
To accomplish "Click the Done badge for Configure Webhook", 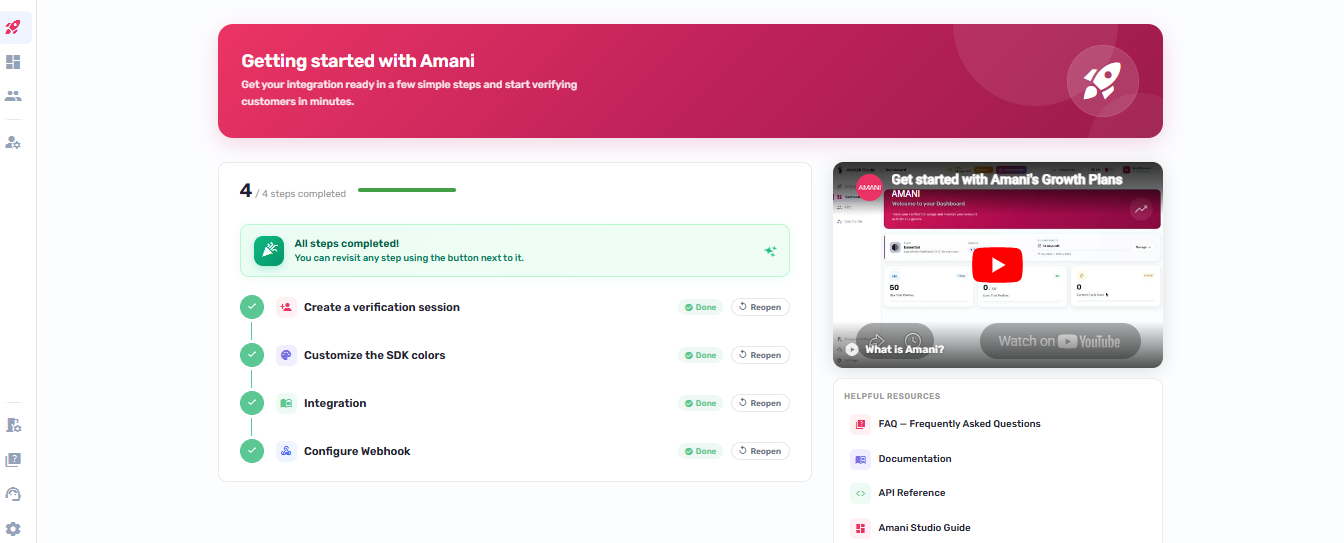I will point(700,451).
